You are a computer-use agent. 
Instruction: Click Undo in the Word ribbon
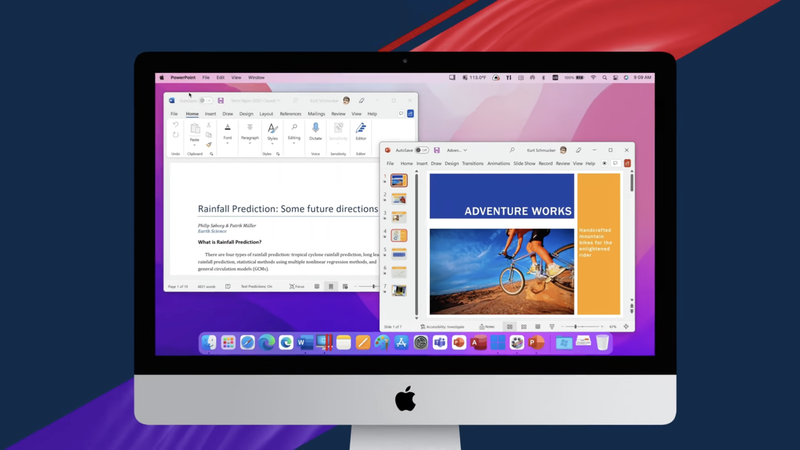pyautogui.click(x=176, y=125)
